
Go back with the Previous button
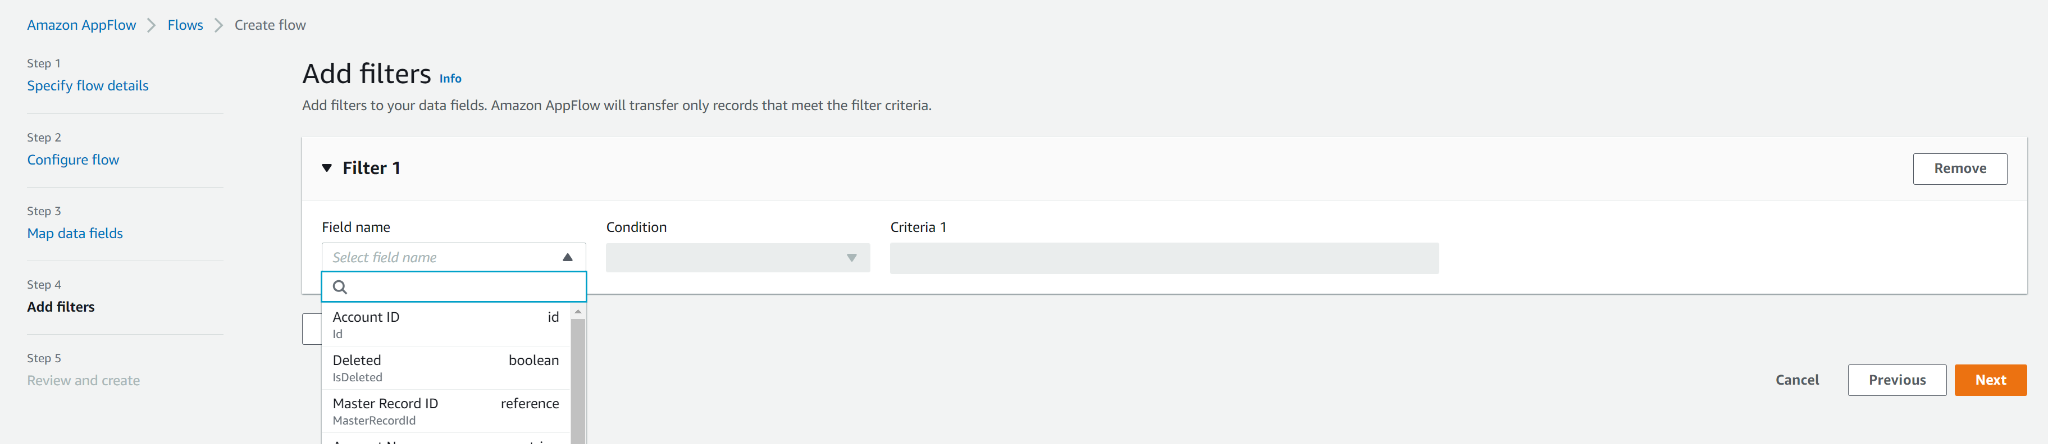(x=1897, y=380)
